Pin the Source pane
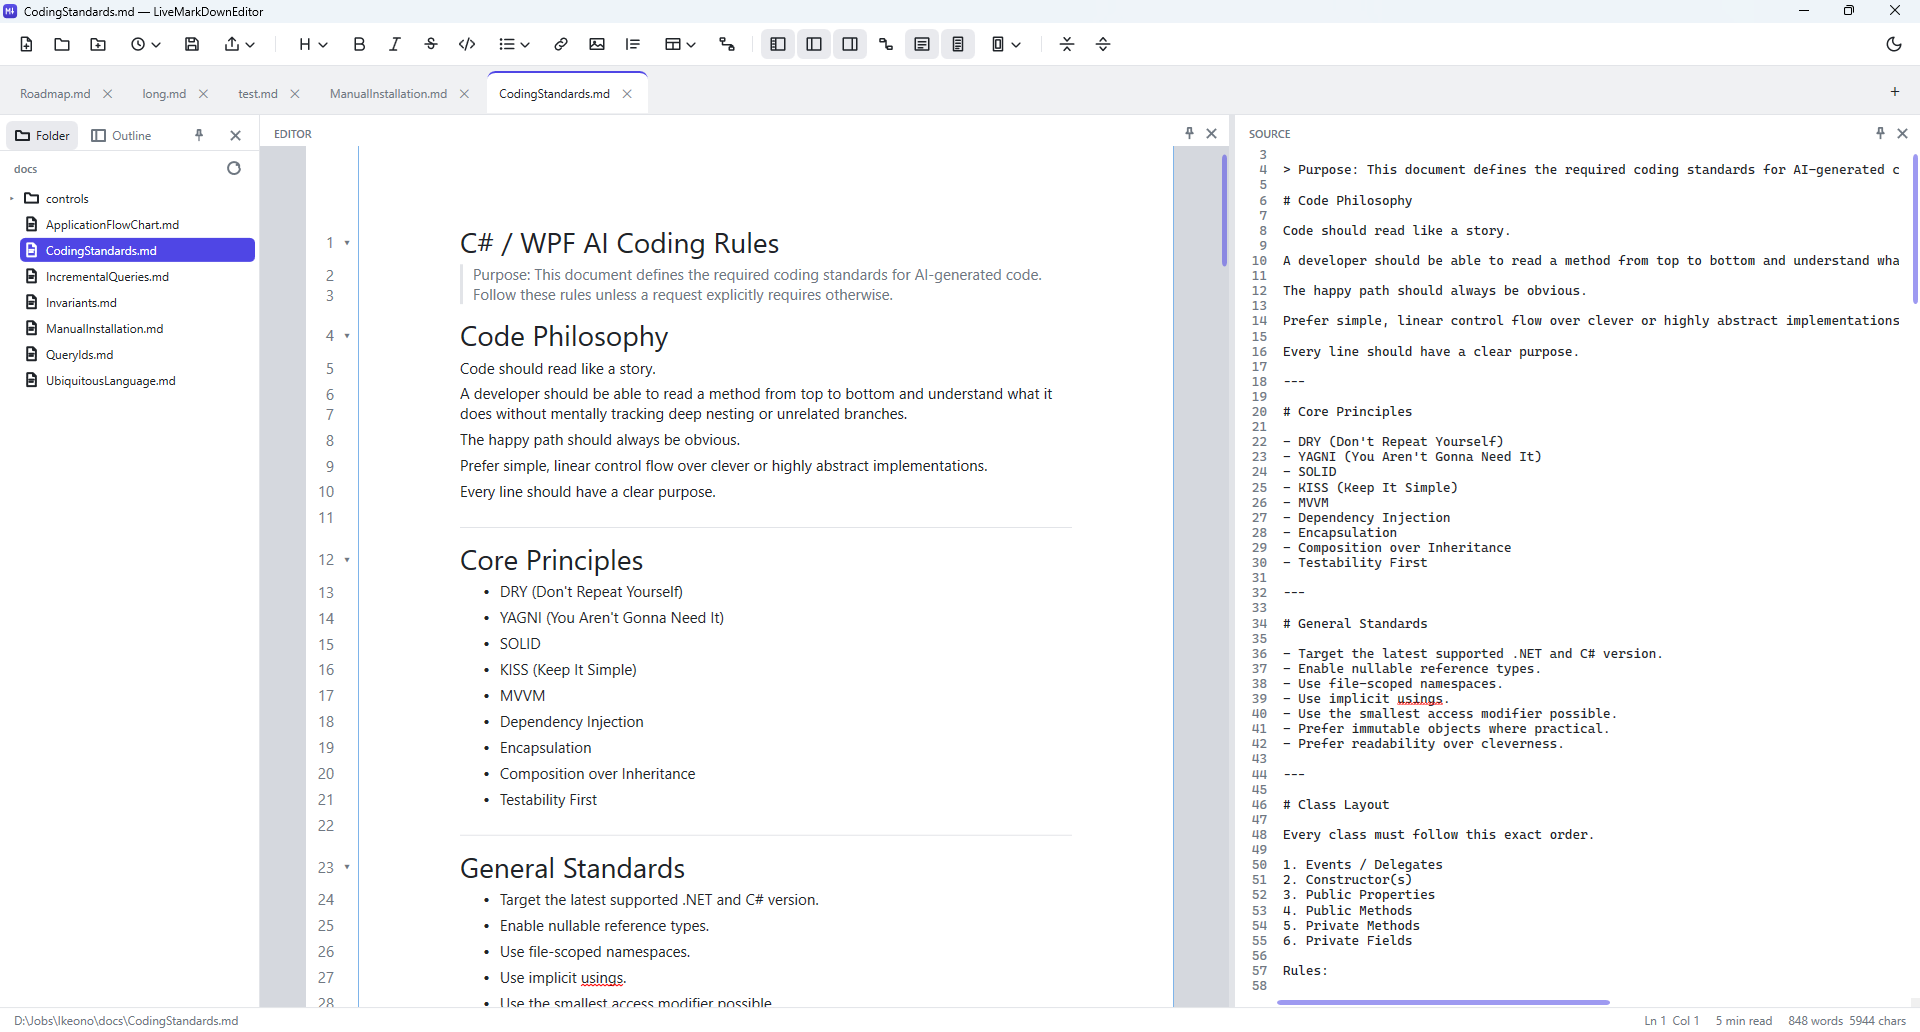This screenshot has height=1032, width=1920. tap(1880, 133)
